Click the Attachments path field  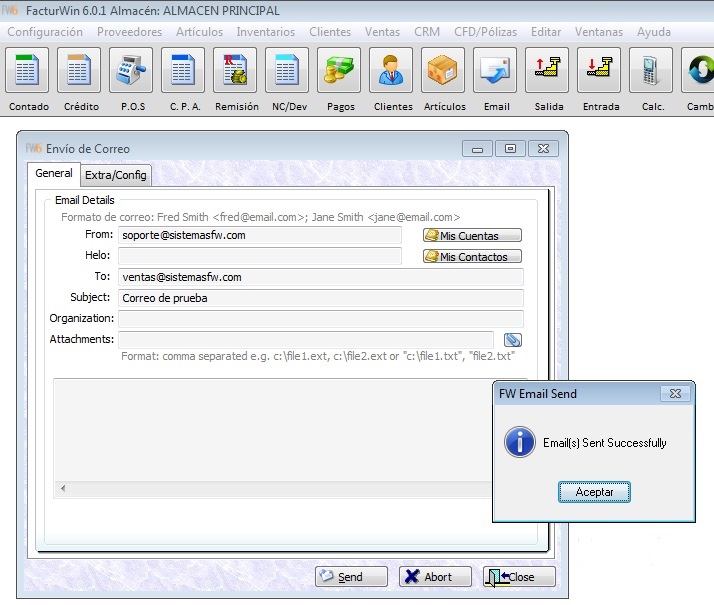[306, 340]
